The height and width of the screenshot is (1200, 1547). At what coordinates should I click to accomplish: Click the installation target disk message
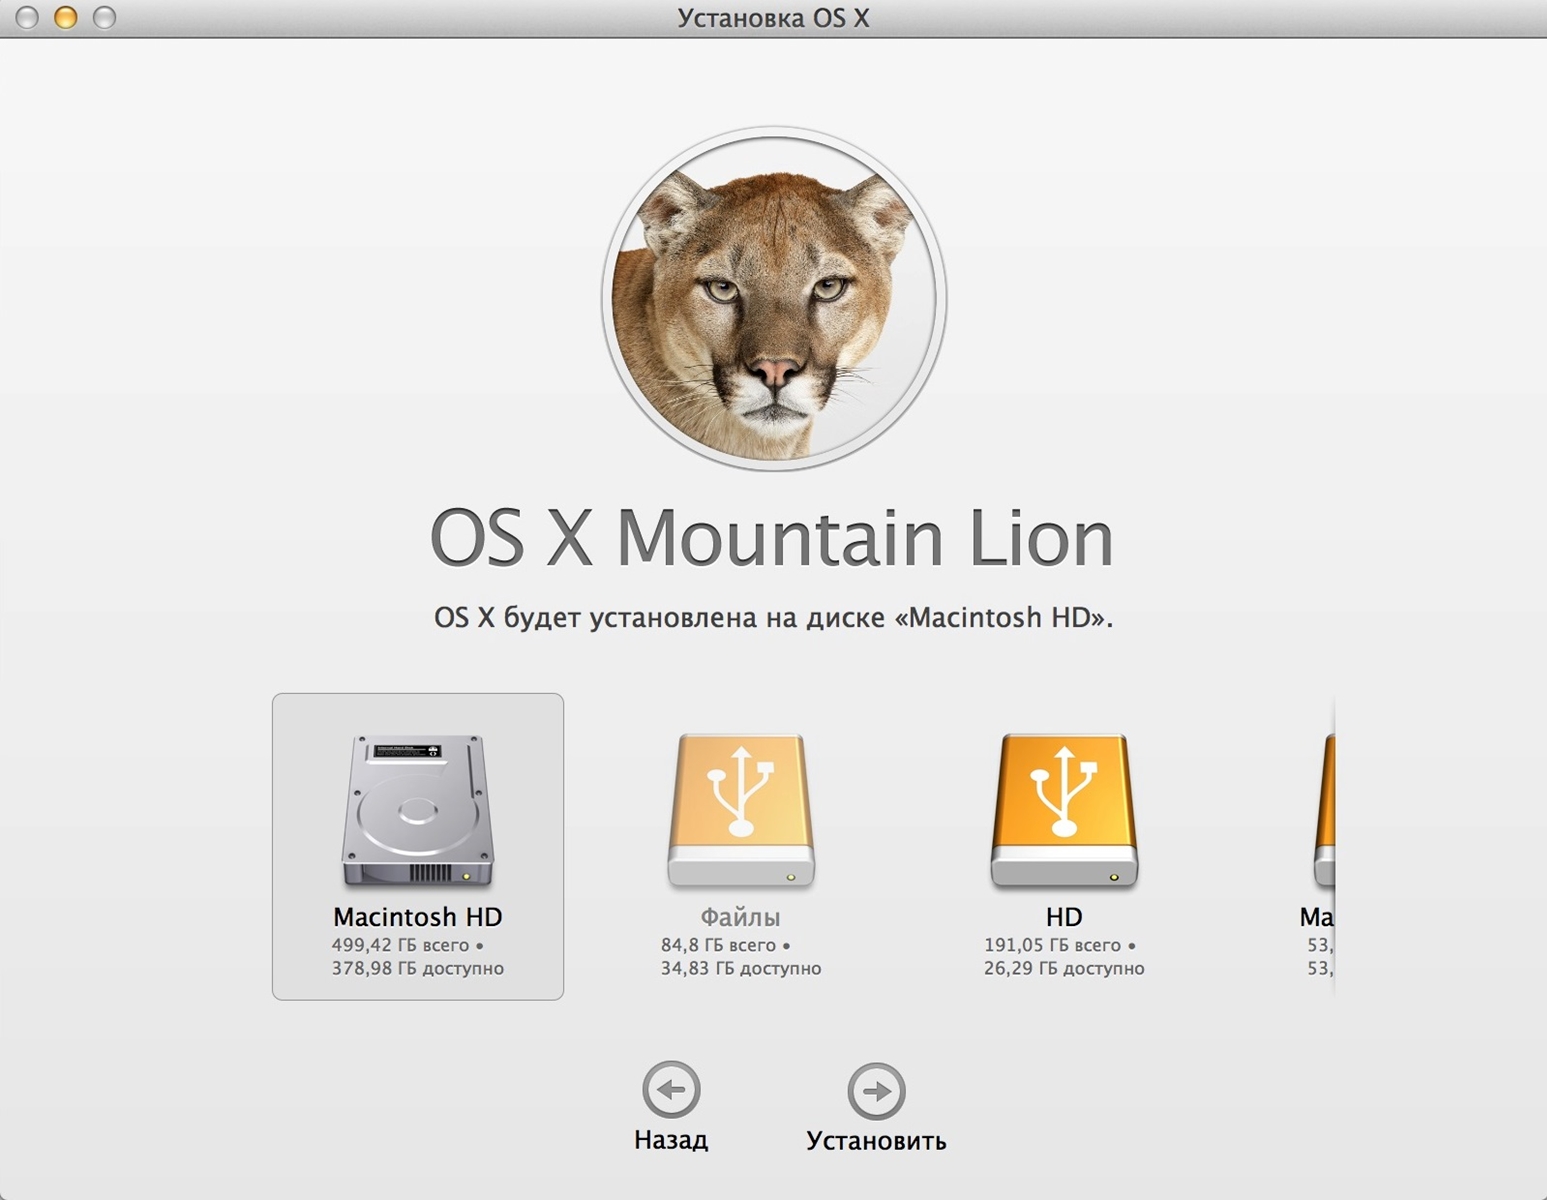click(773, 618)
